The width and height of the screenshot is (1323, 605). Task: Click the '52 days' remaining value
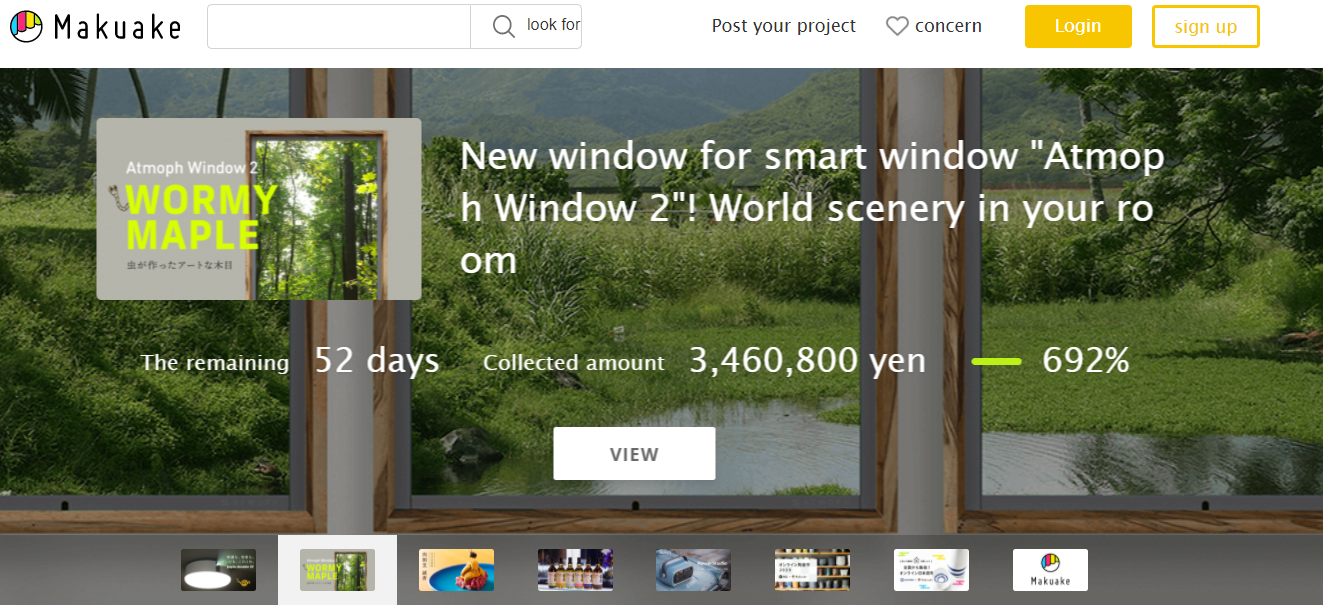377,361
